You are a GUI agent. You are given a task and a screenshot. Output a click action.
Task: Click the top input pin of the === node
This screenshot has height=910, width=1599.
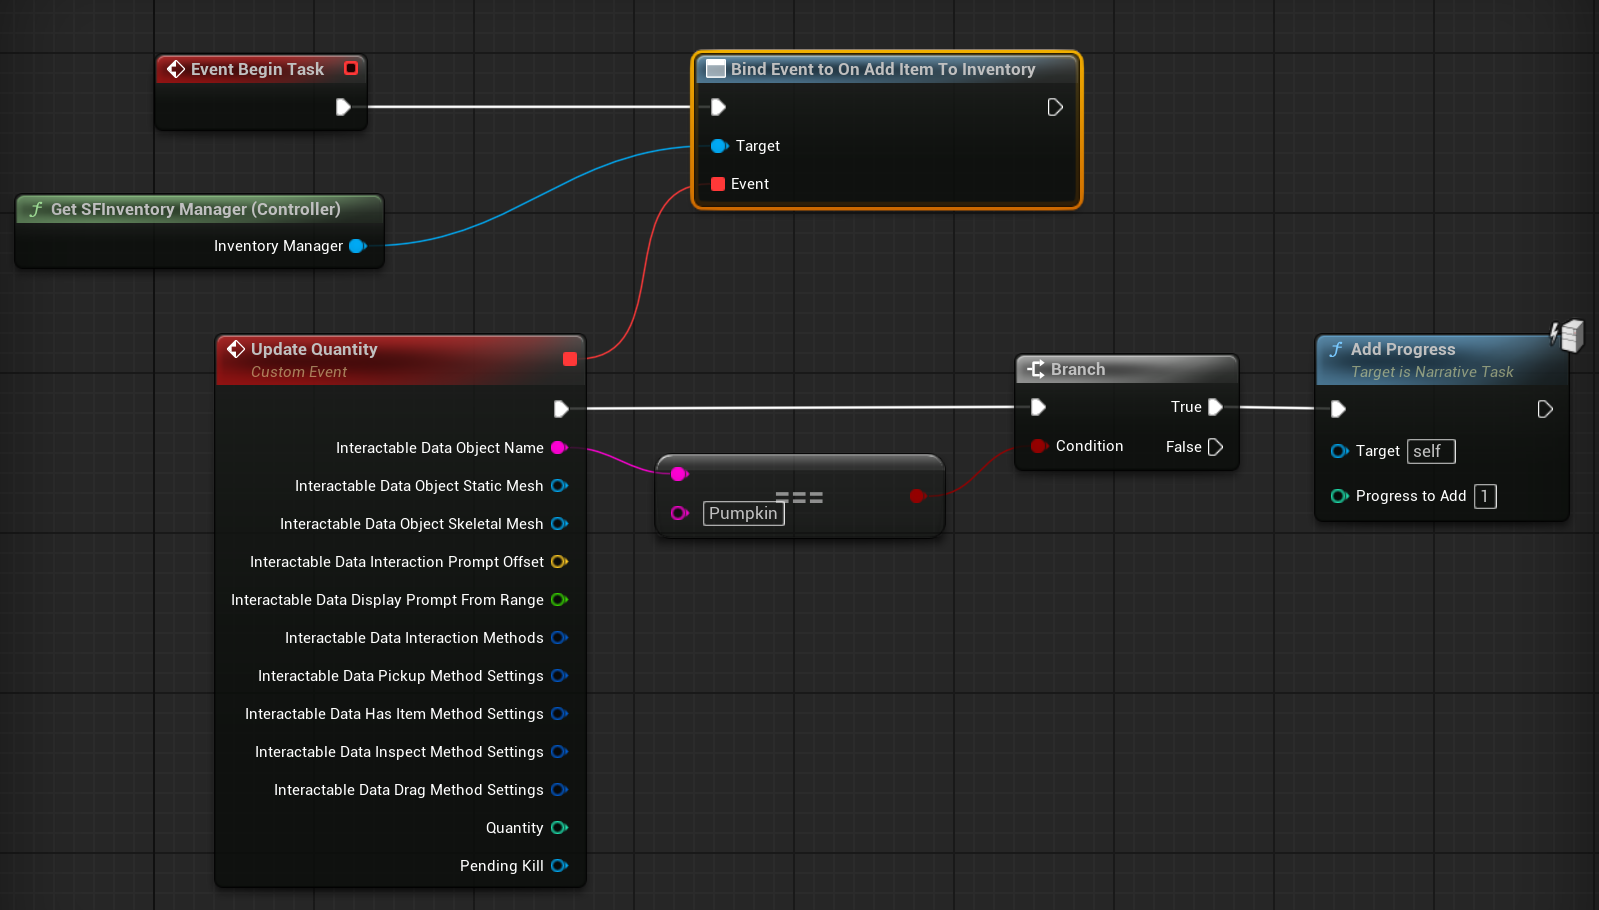tap(680, 474)
